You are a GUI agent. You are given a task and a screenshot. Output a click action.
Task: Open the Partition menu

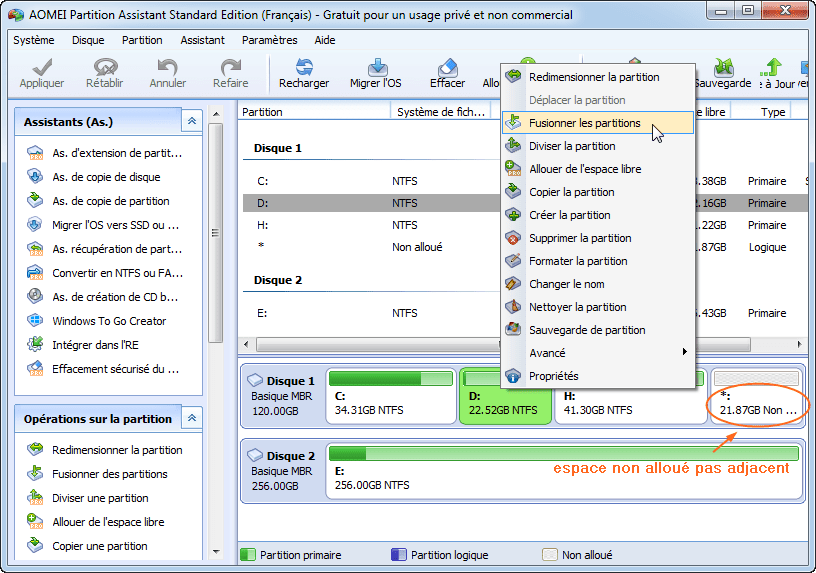(x=142, y=40)
